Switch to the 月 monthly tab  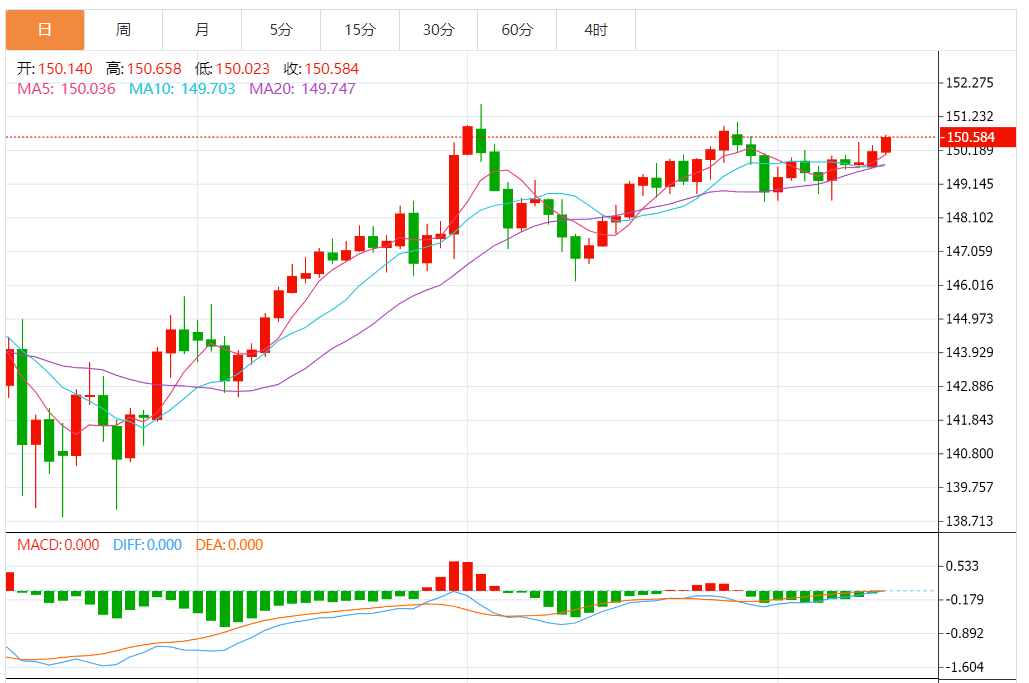pyautogui.click(x=202, y=30)
